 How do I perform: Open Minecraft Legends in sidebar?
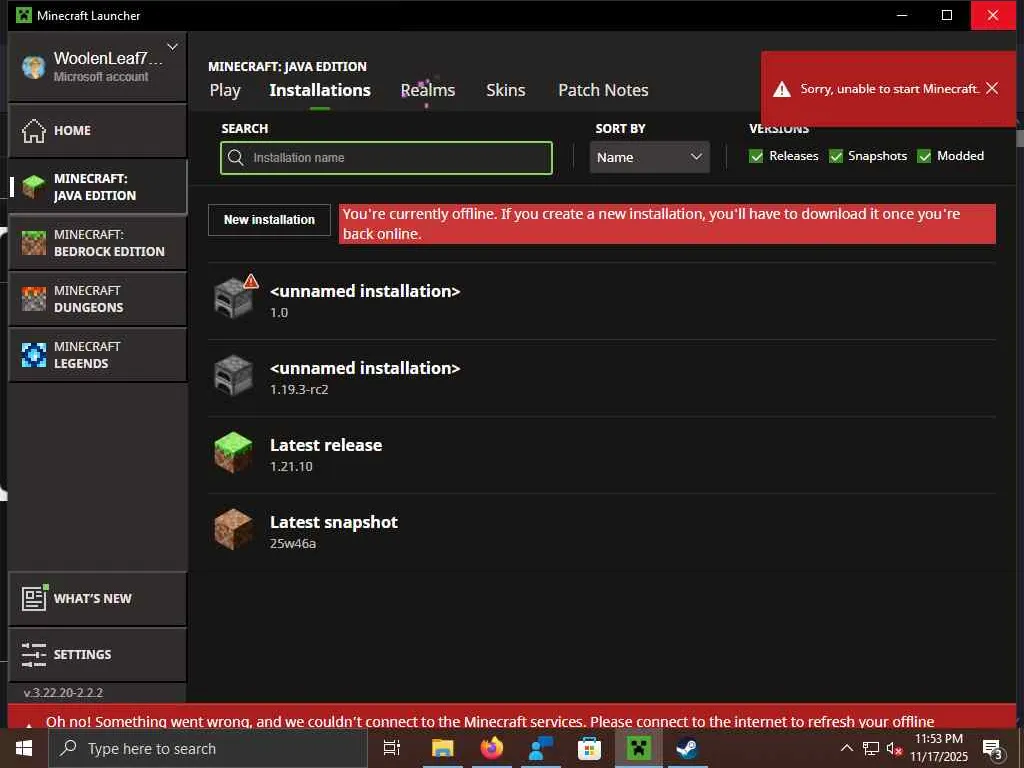(97, 355)
